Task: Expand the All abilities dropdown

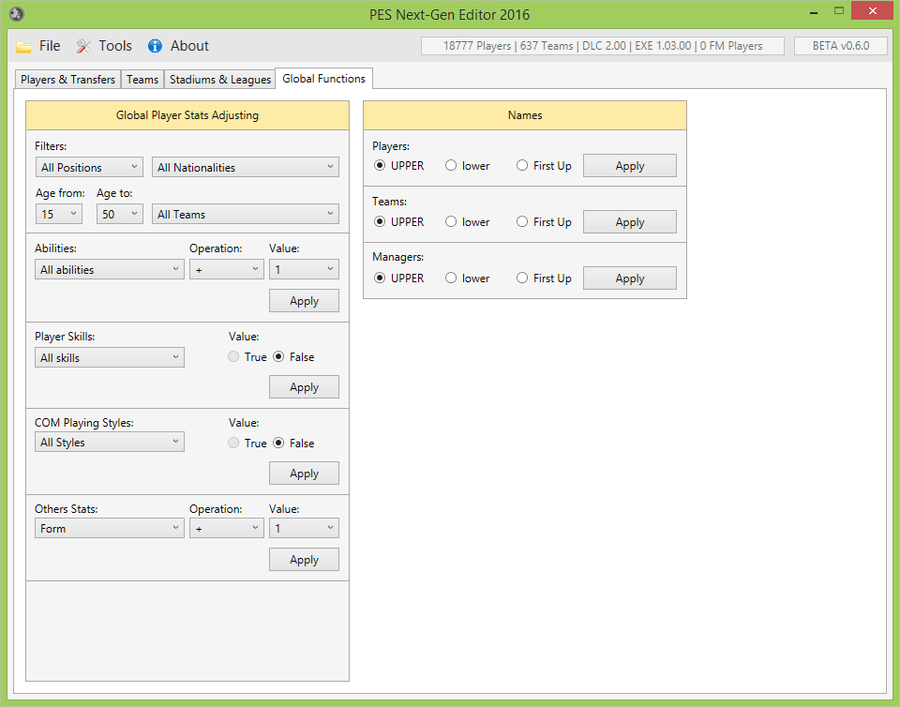Action: pos(109,269)
